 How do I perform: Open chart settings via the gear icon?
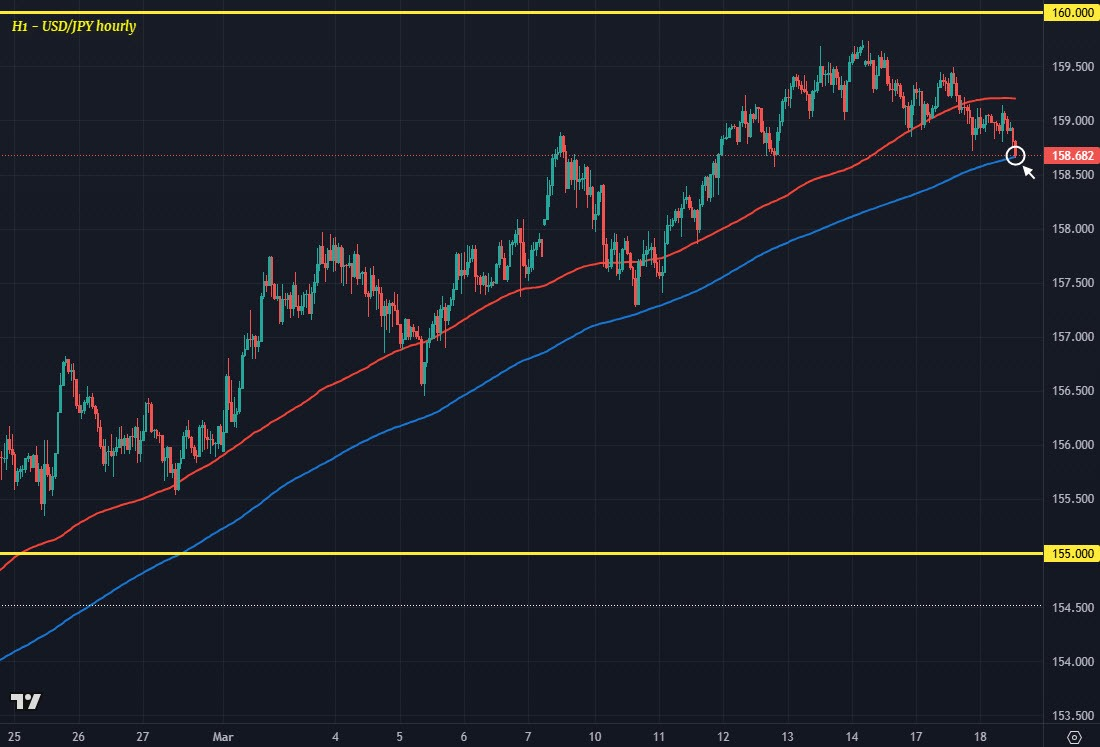pyautogui.click(x=1073, y=737)
